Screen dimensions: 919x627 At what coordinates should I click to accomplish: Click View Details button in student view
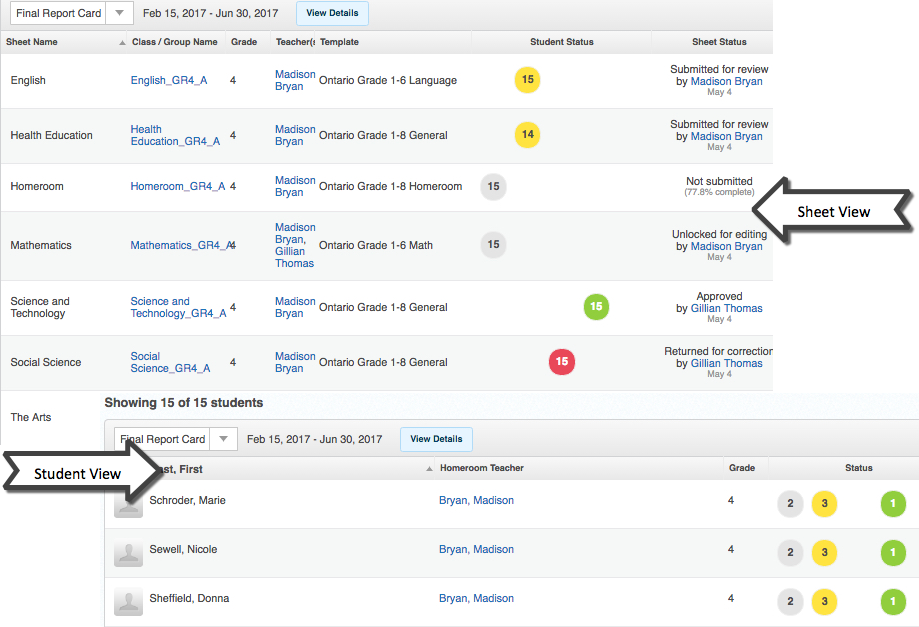pos(436,439)
